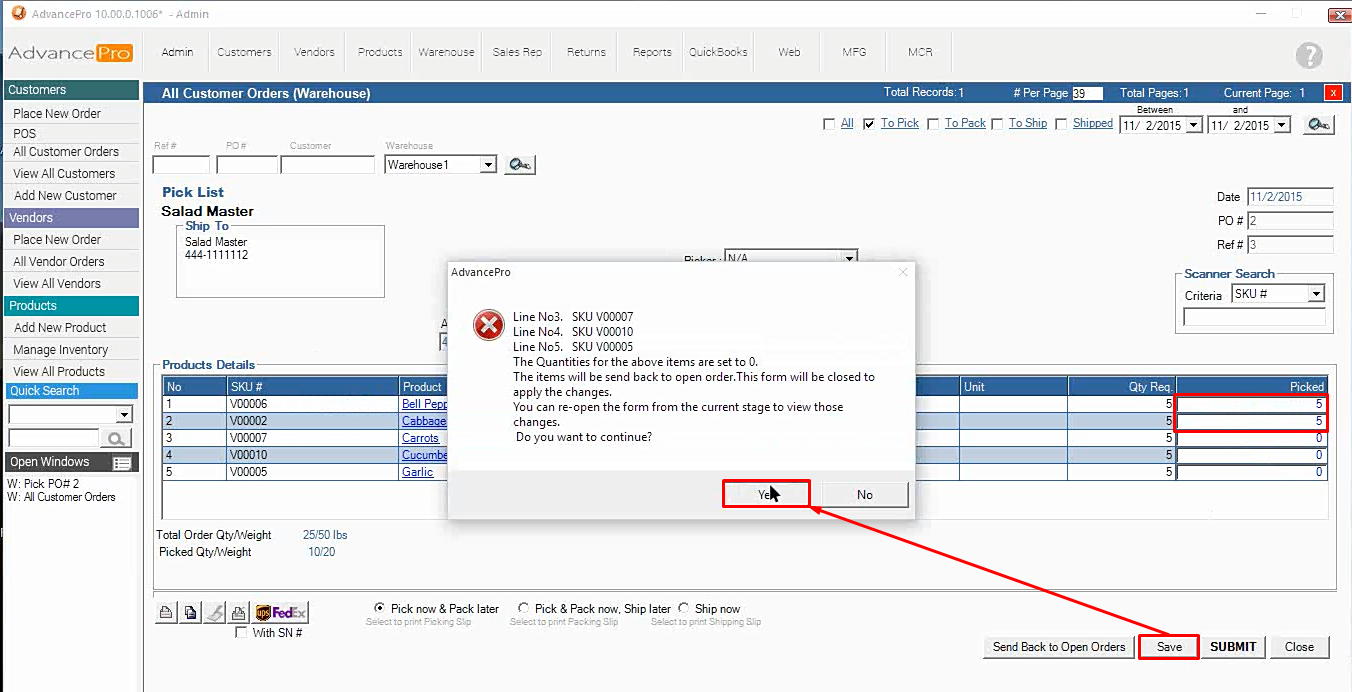Screen dimensions: 1352x692
Task: Click the date range search key icon
Action: coord(1319,125)
